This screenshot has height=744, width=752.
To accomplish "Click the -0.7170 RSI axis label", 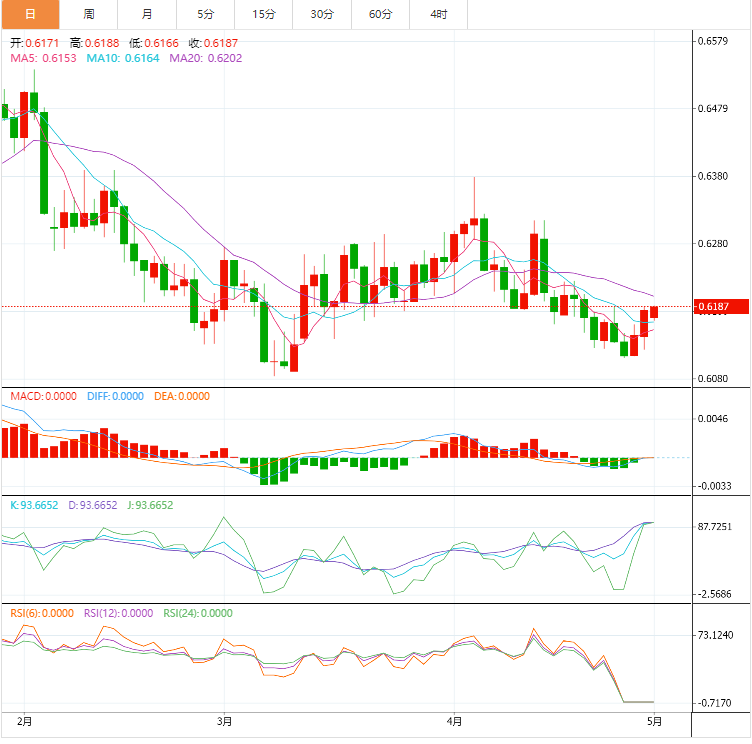I will (x=714, y=703).
